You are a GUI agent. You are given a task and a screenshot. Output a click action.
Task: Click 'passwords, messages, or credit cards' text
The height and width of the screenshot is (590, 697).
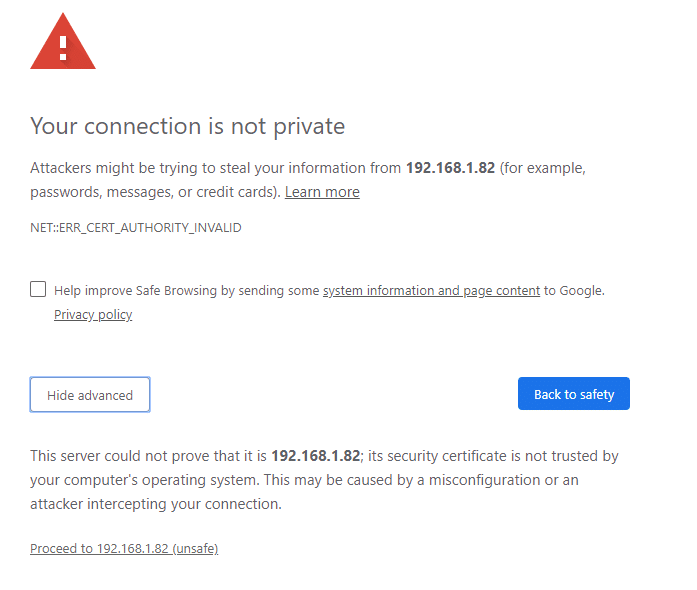[x=154, y=192]
